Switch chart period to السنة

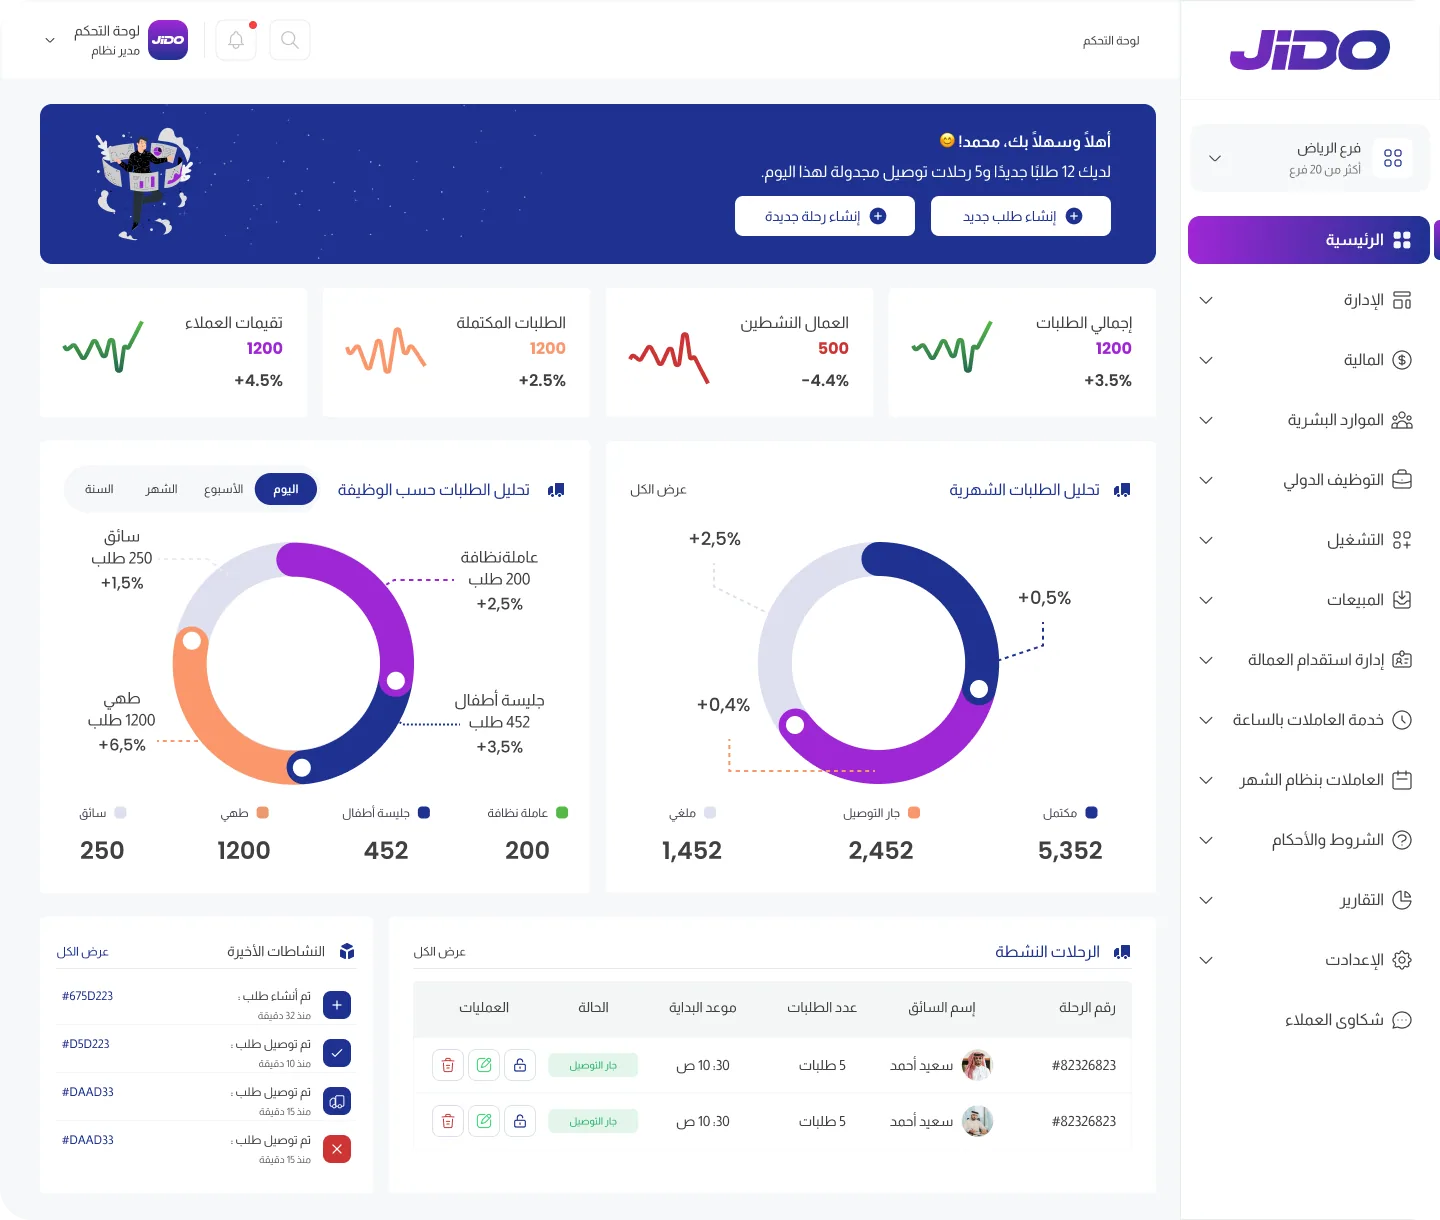pyautogui.click(x=99, y=489)
